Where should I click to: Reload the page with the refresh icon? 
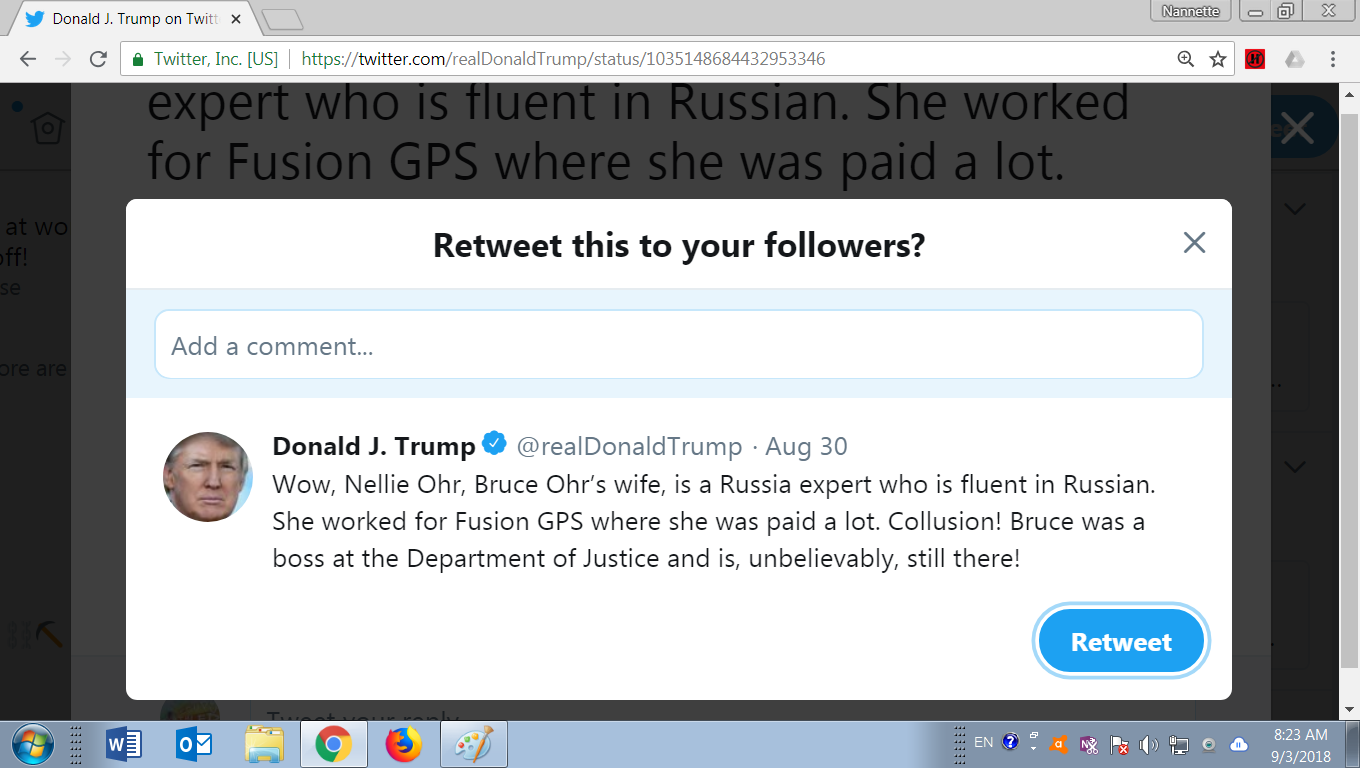[98, 59]
